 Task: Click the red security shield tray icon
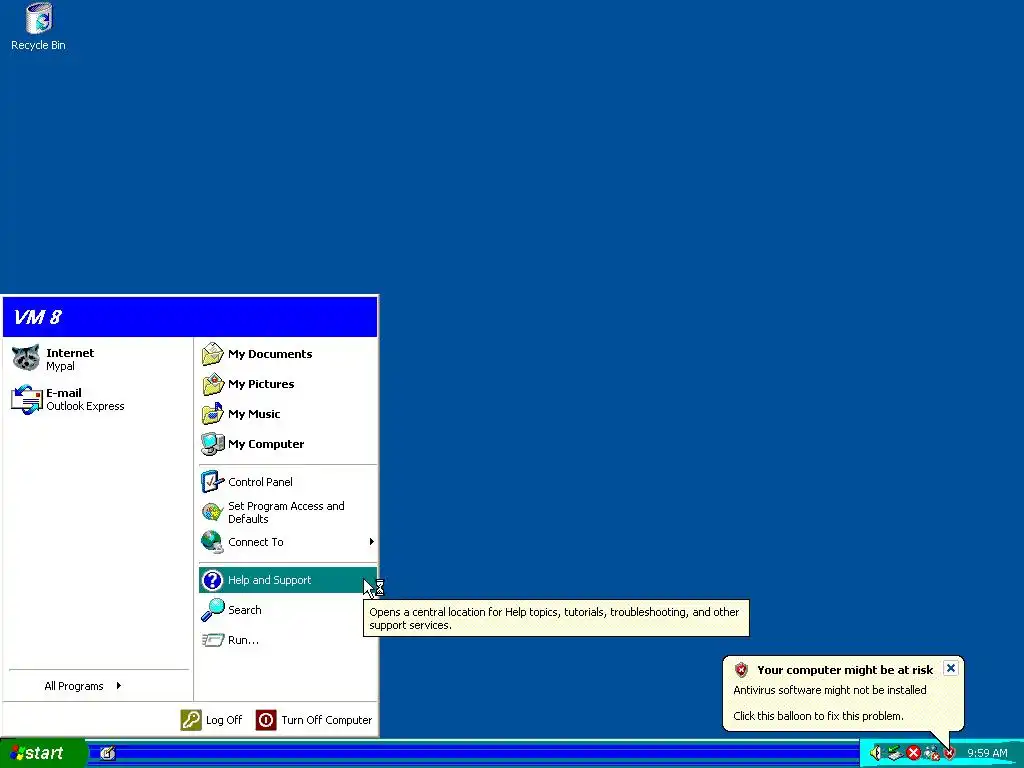pyautogui.click(x=950, y=753)
